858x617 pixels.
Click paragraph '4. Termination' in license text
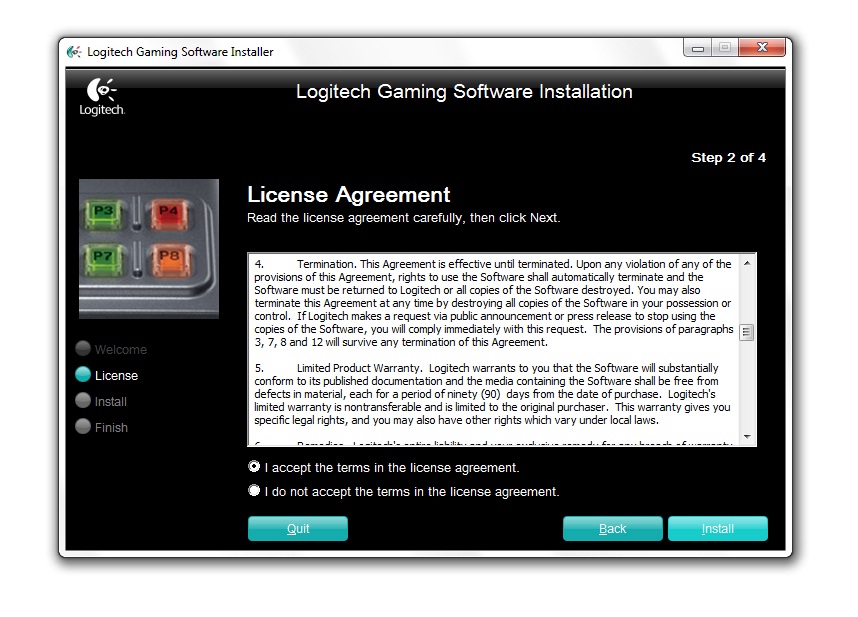pyautogui.click(x=493, y=303)
